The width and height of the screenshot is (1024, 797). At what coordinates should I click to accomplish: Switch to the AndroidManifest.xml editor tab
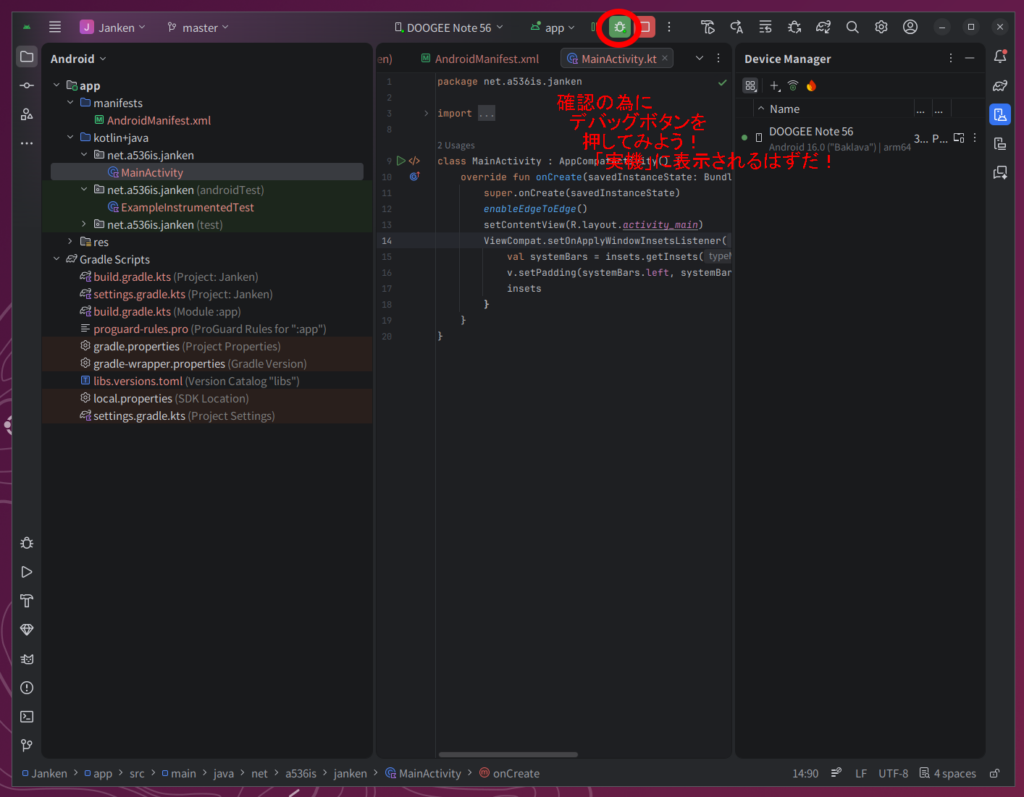pos(479,59)
